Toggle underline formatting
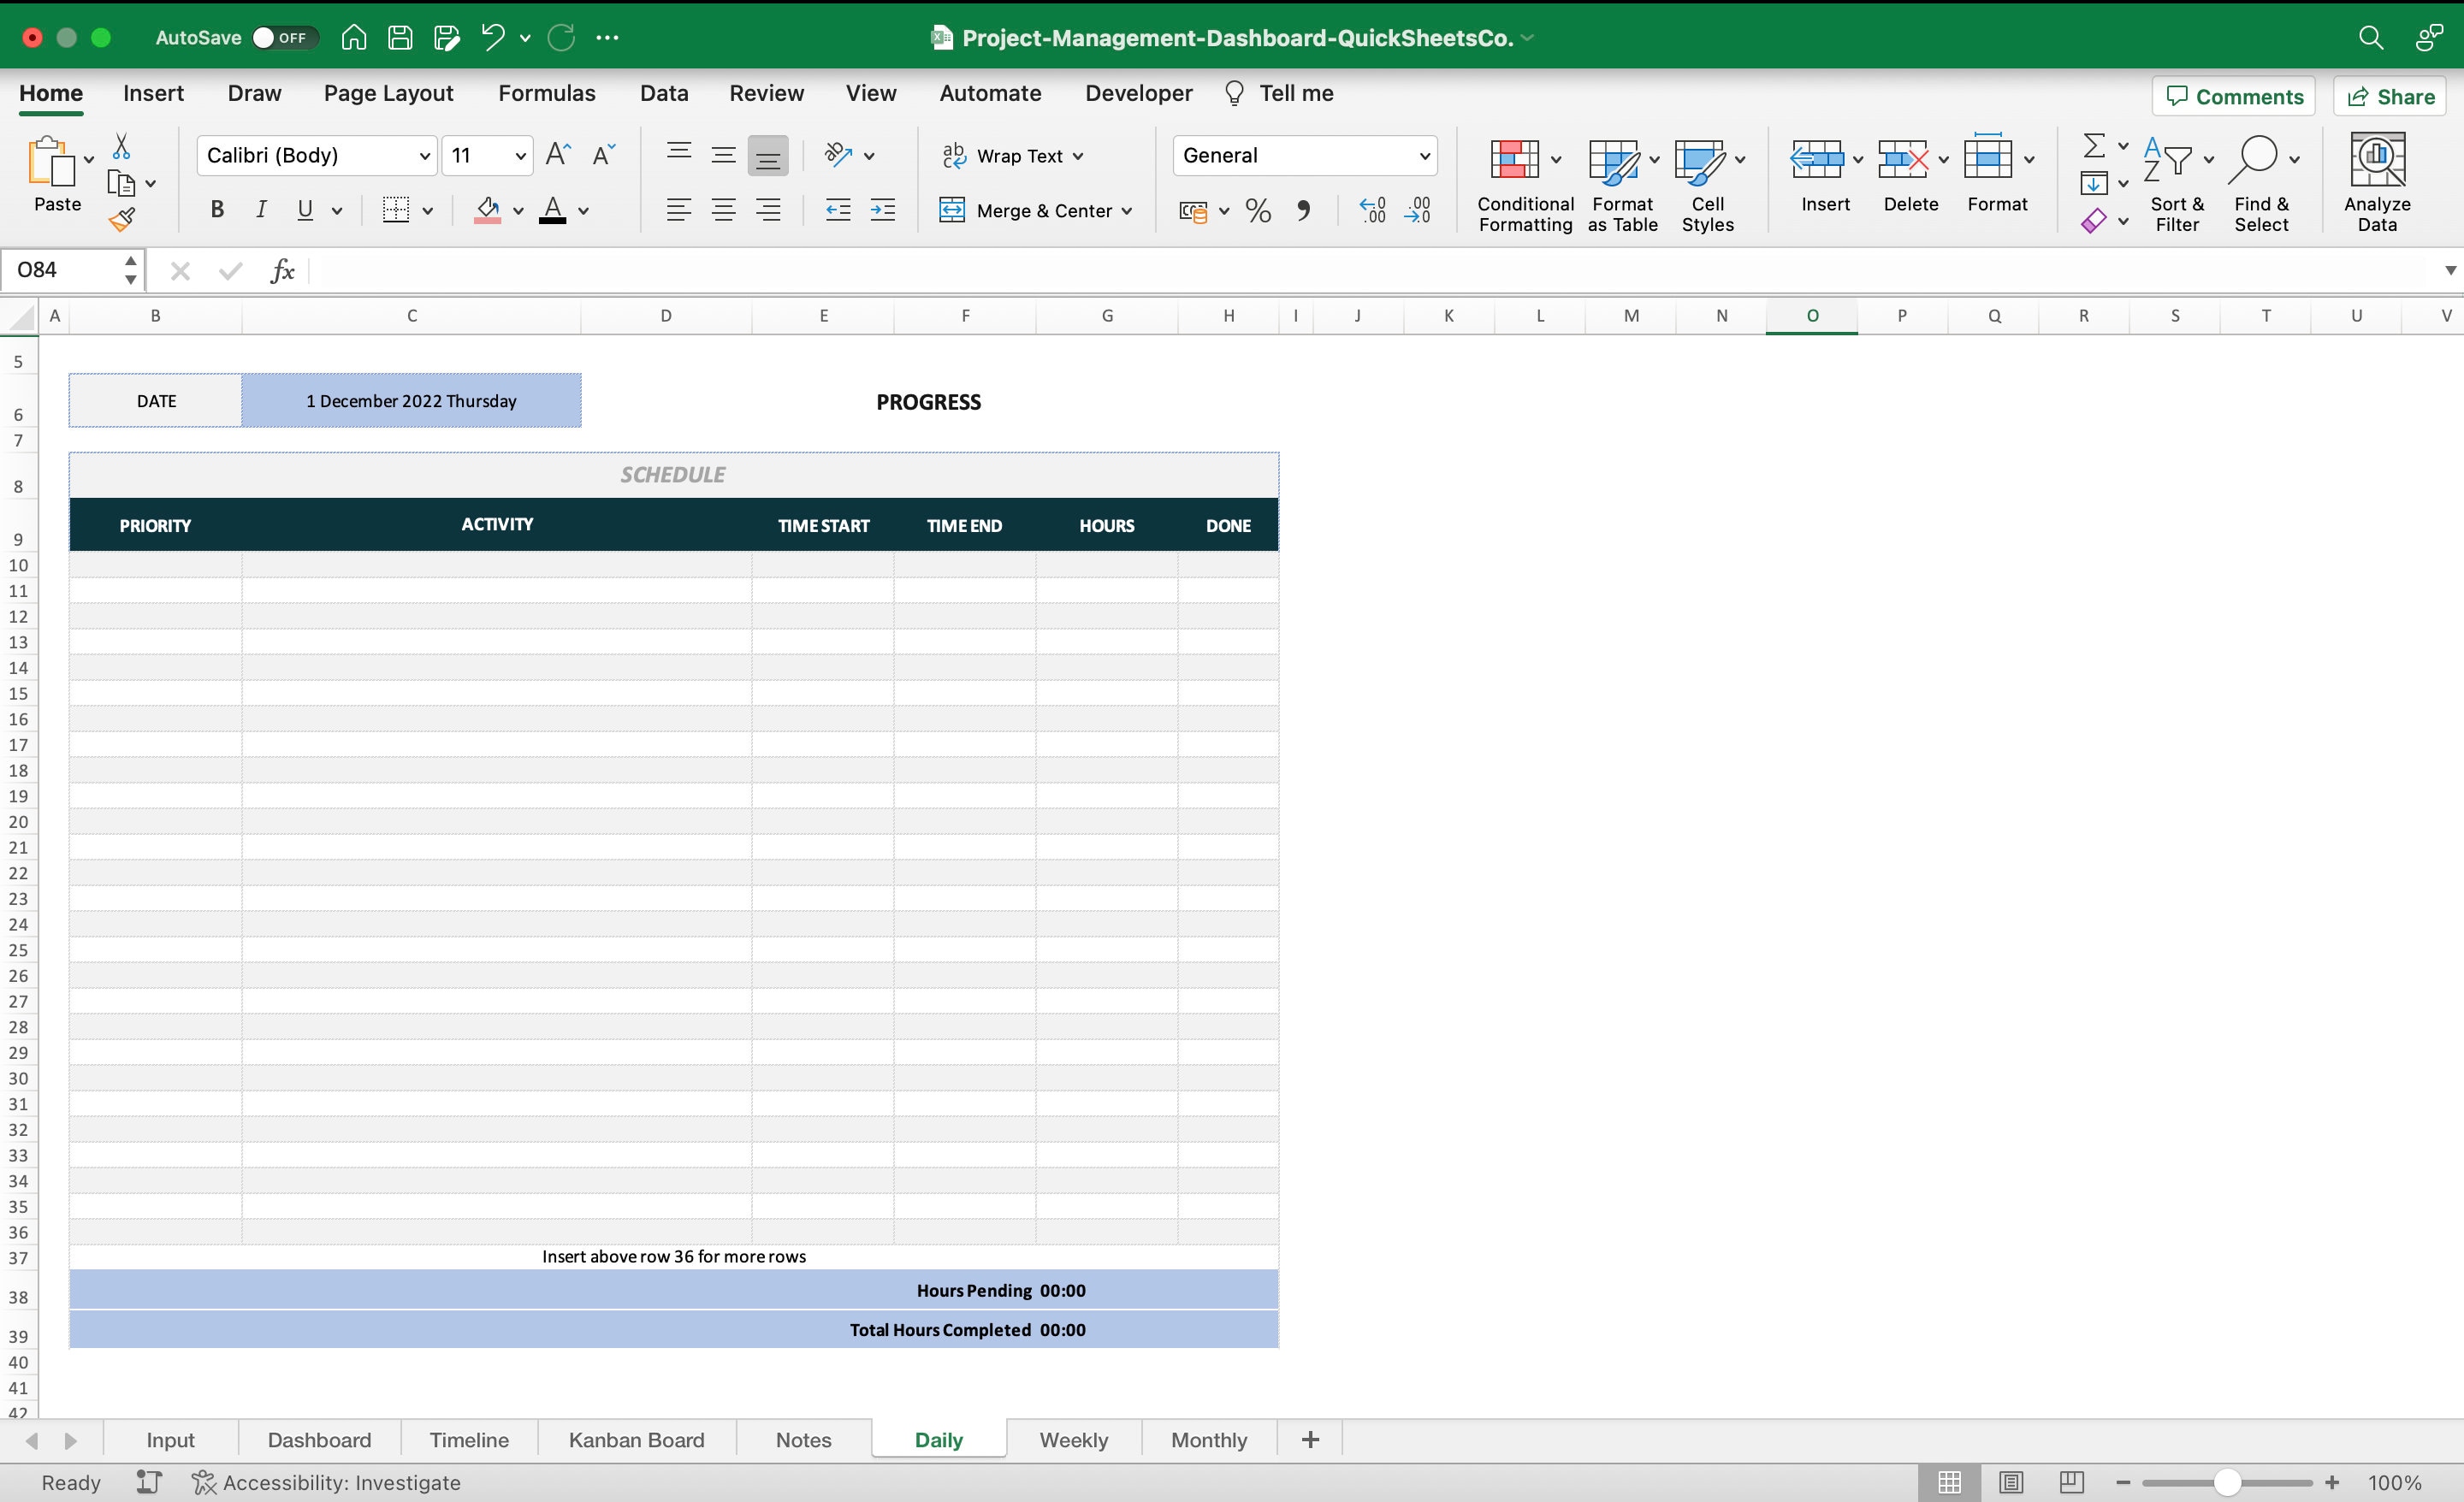The height and width of the screenshot is (1502, 2464). pos(304,210)
